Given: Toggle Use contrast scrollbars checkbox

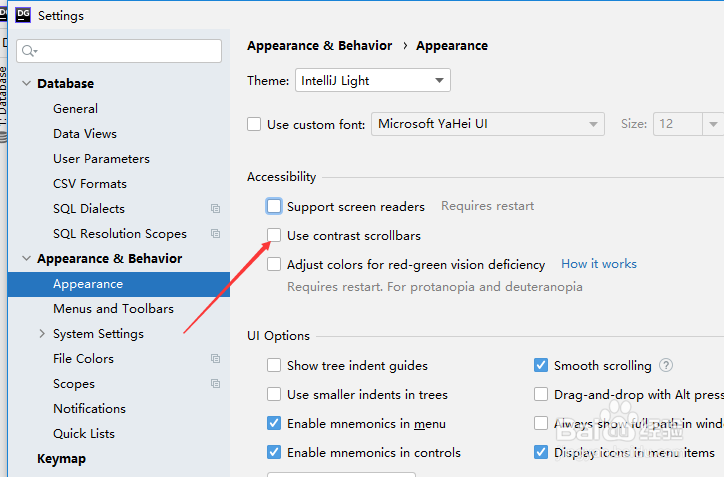Looking at the screenshot, I should tap(274, 235).
